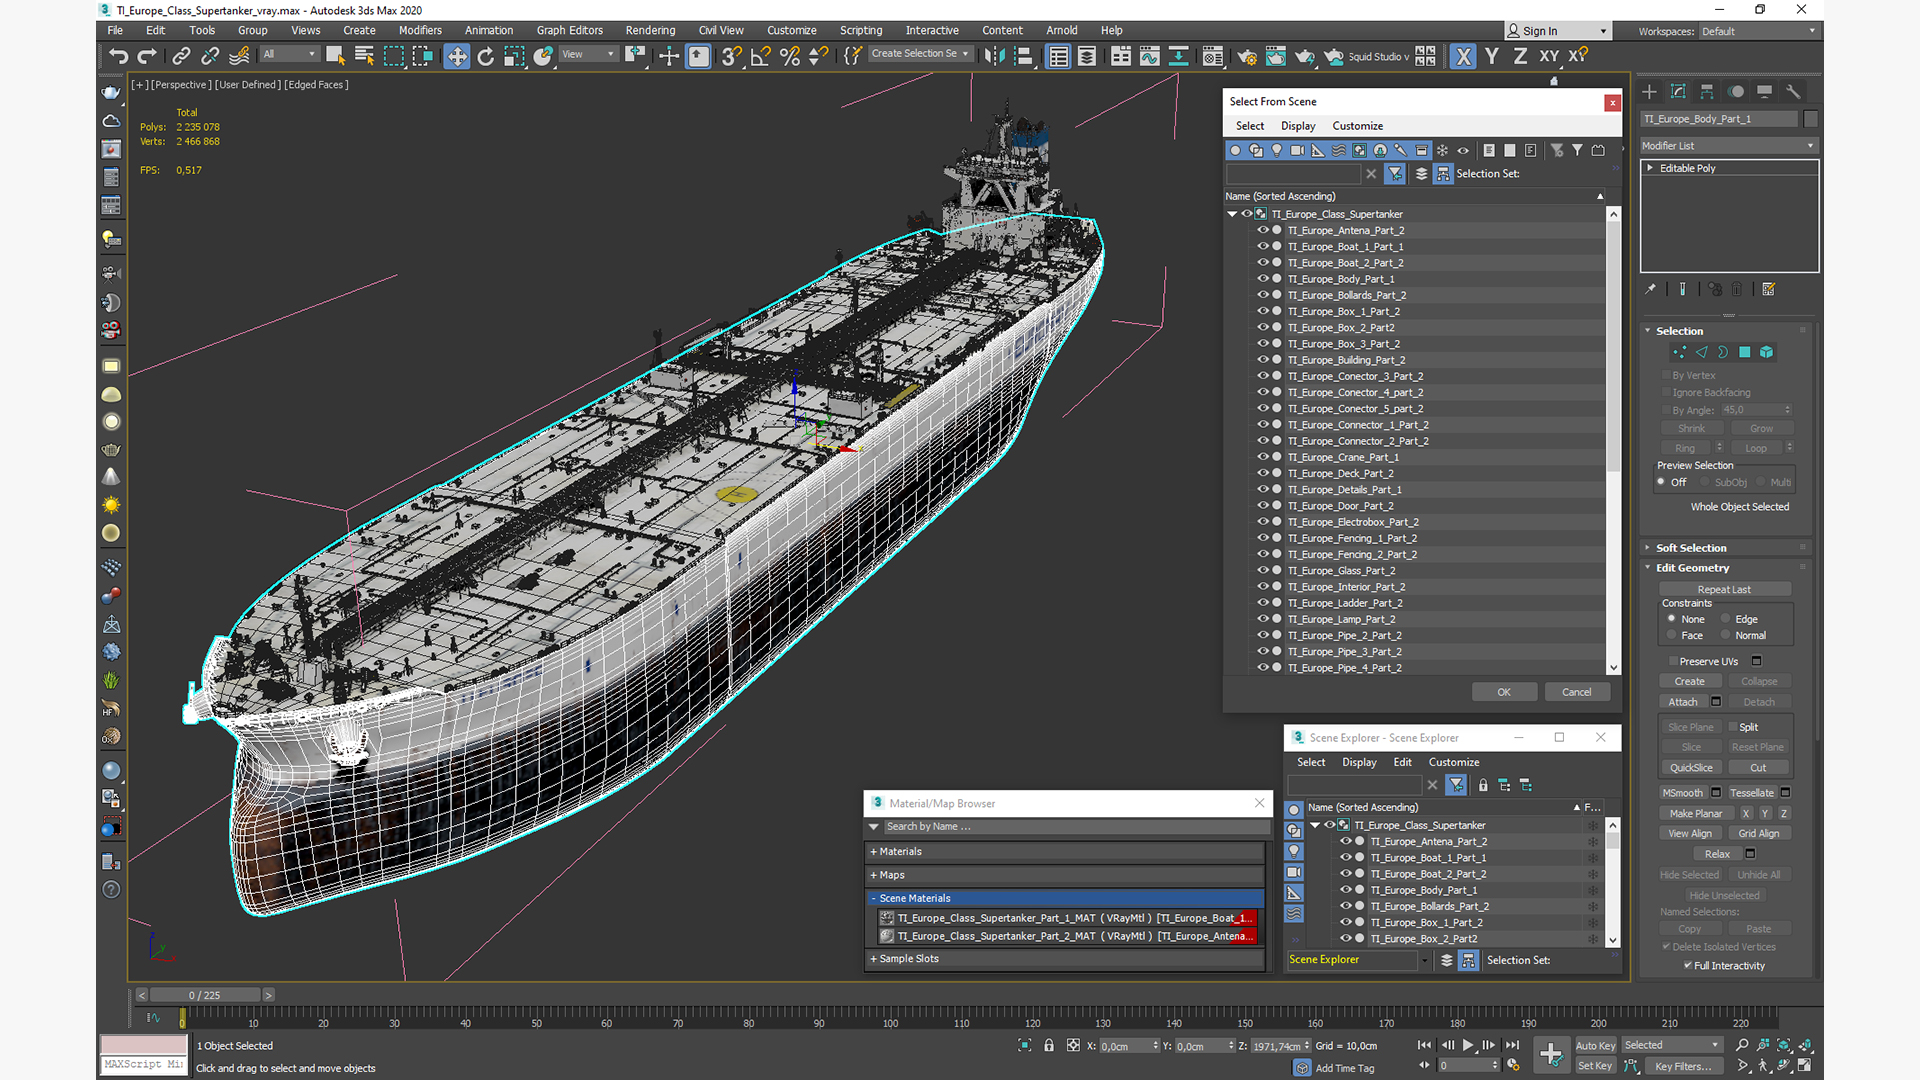Open Display menu in Select From Scene

[1298, 126]
